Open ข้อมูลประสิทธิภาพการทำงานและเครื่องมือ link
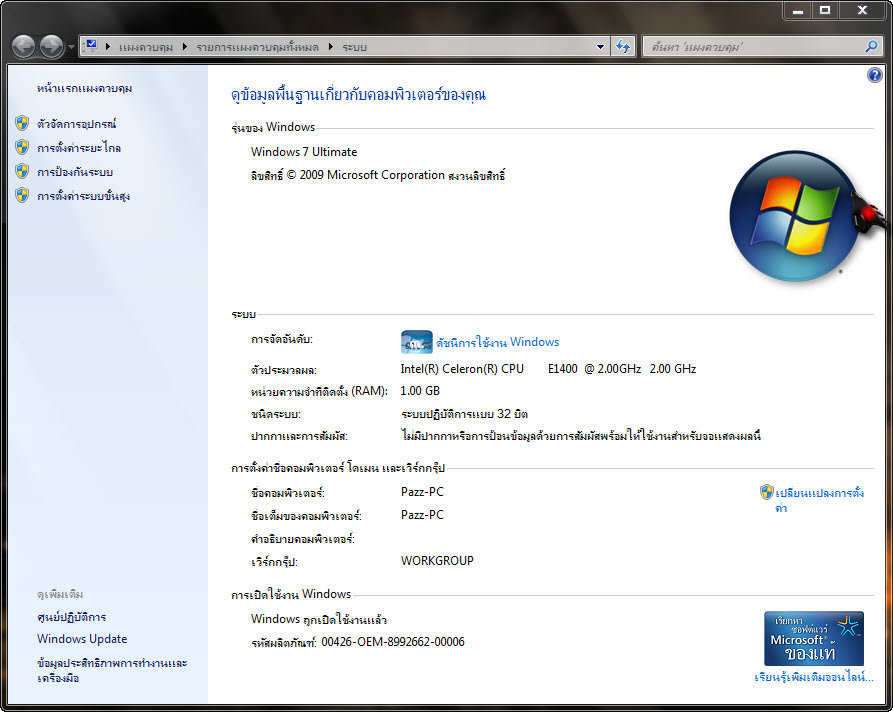Screen dimensions: 893x712 (112, 670)
